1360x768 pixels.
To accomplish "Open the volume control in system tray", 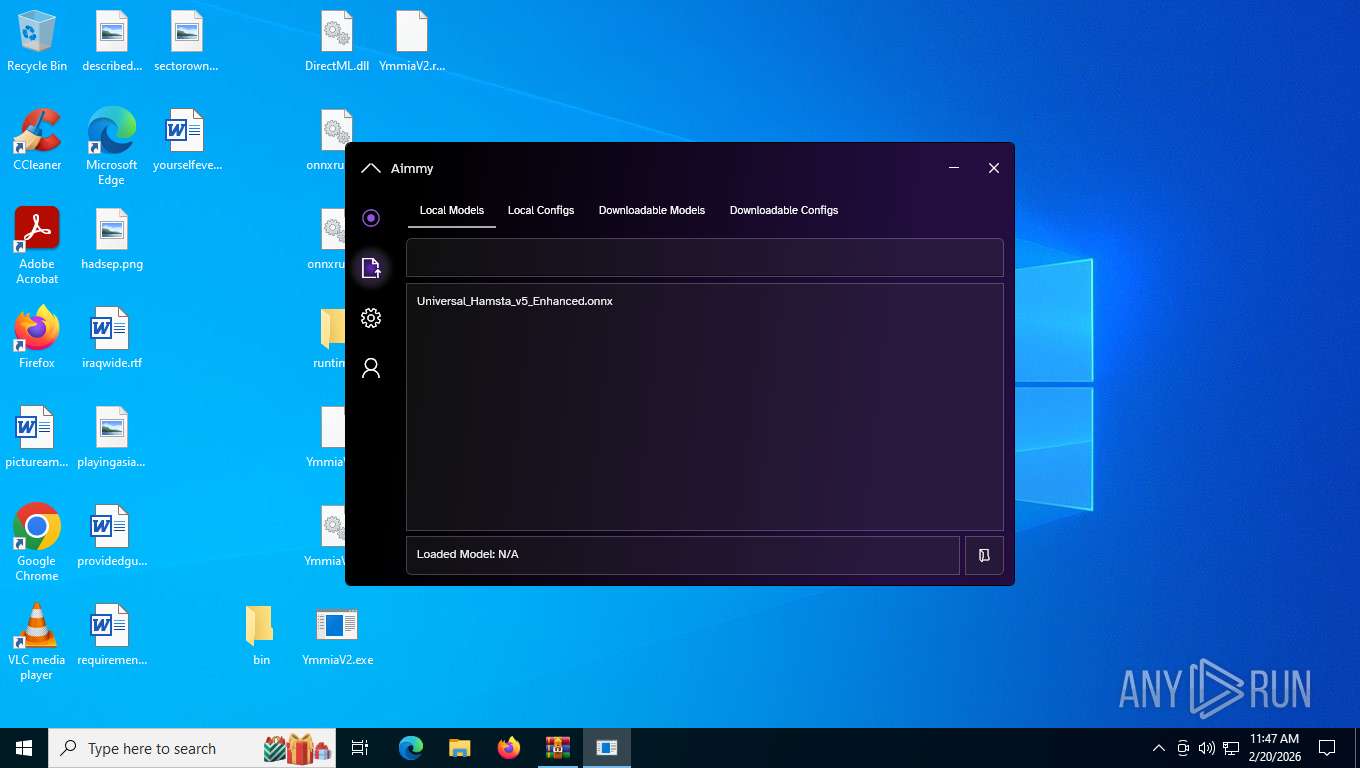I will [x=1207, y=748].
